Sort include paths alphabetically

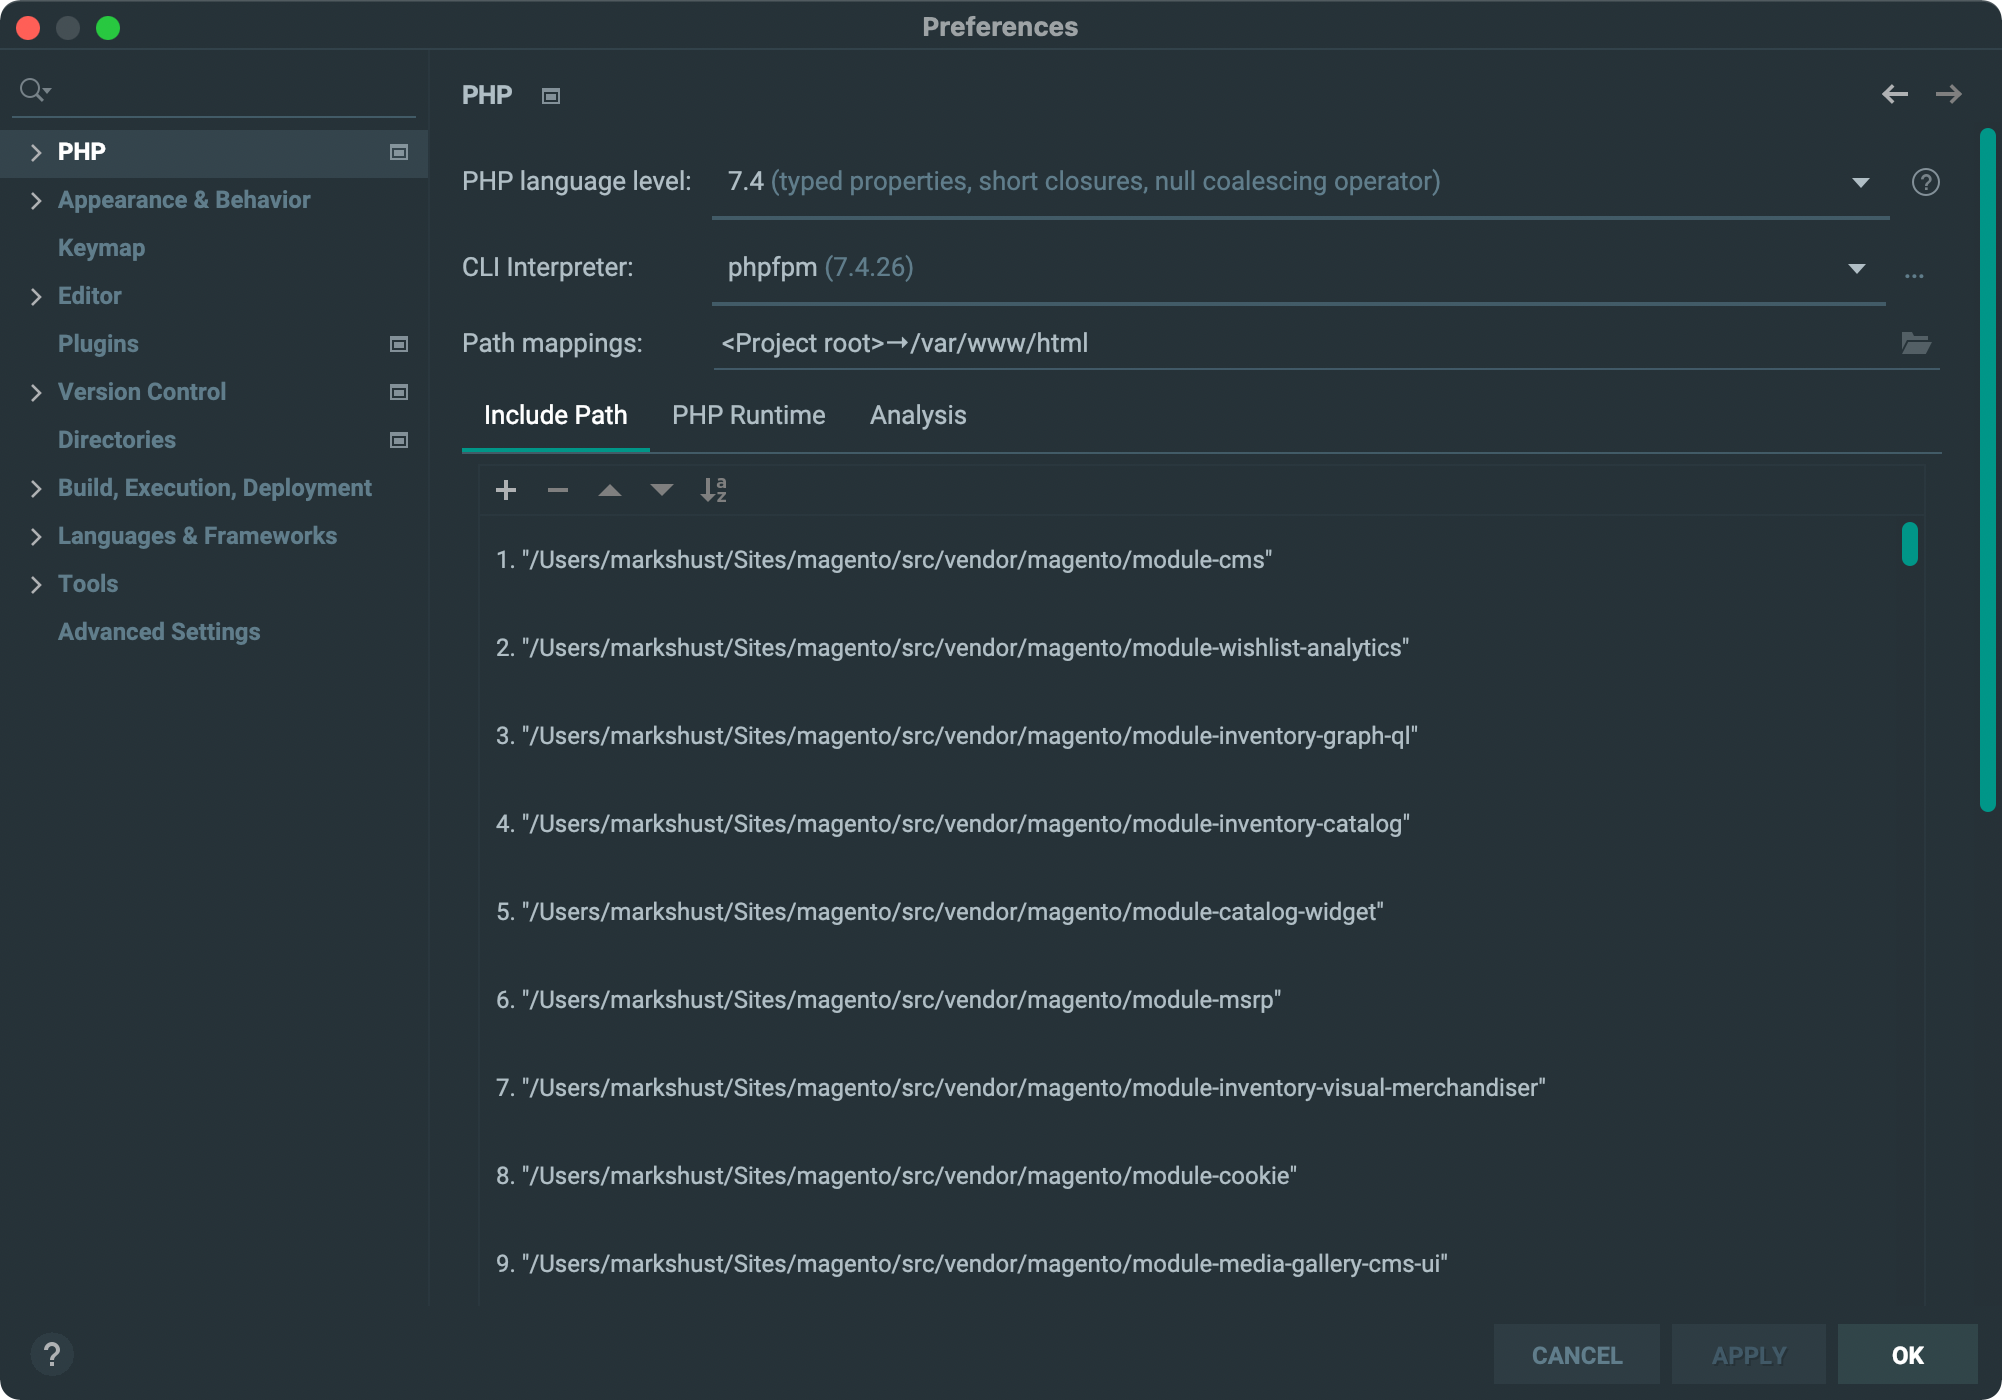click(x=714, y=490)
